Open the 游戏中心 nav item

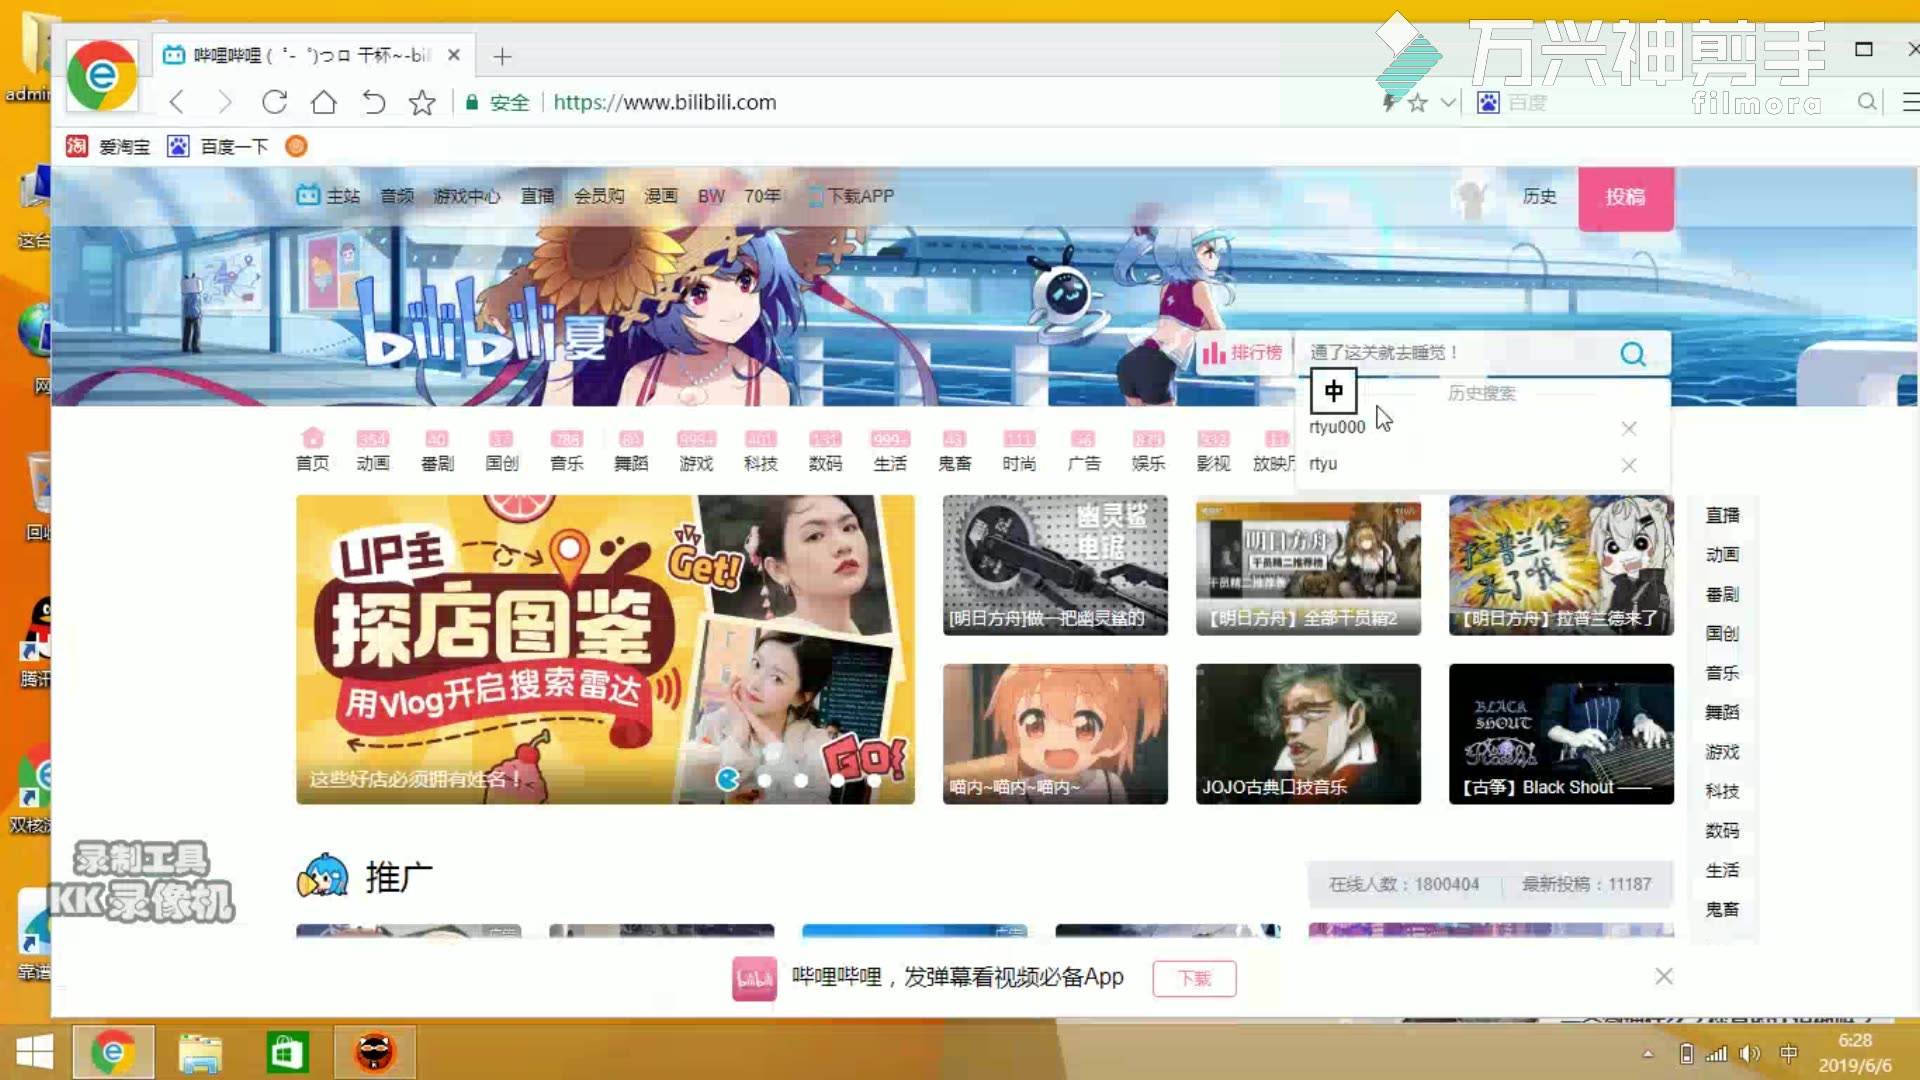click(x=466, y=196)
